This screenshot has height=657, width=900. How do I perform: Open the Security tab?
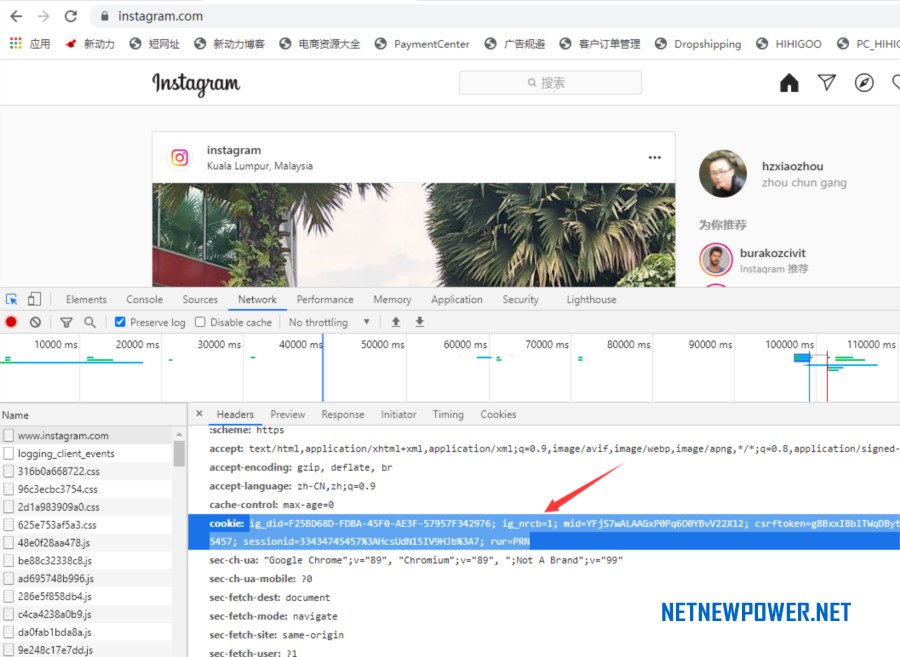521,300
